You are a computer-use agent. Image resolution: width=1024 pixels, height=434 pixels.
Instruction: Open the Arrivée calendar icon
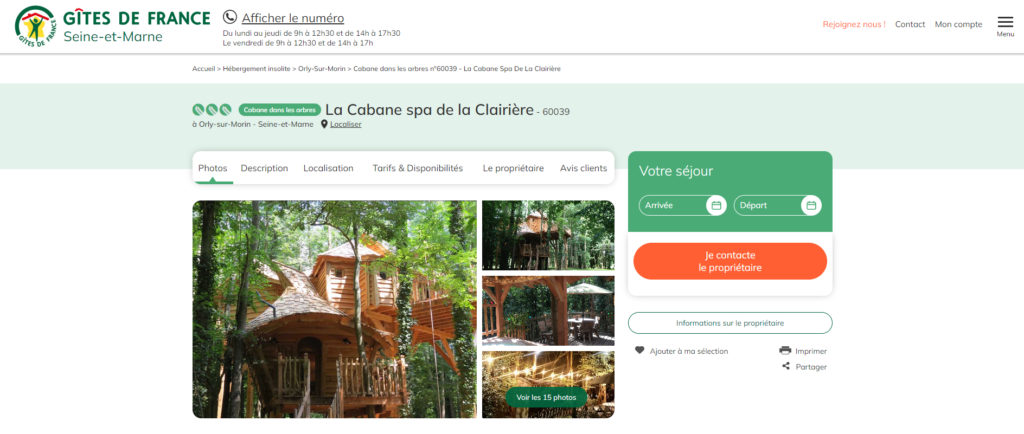pyautogui.click(x=716, y=206)
